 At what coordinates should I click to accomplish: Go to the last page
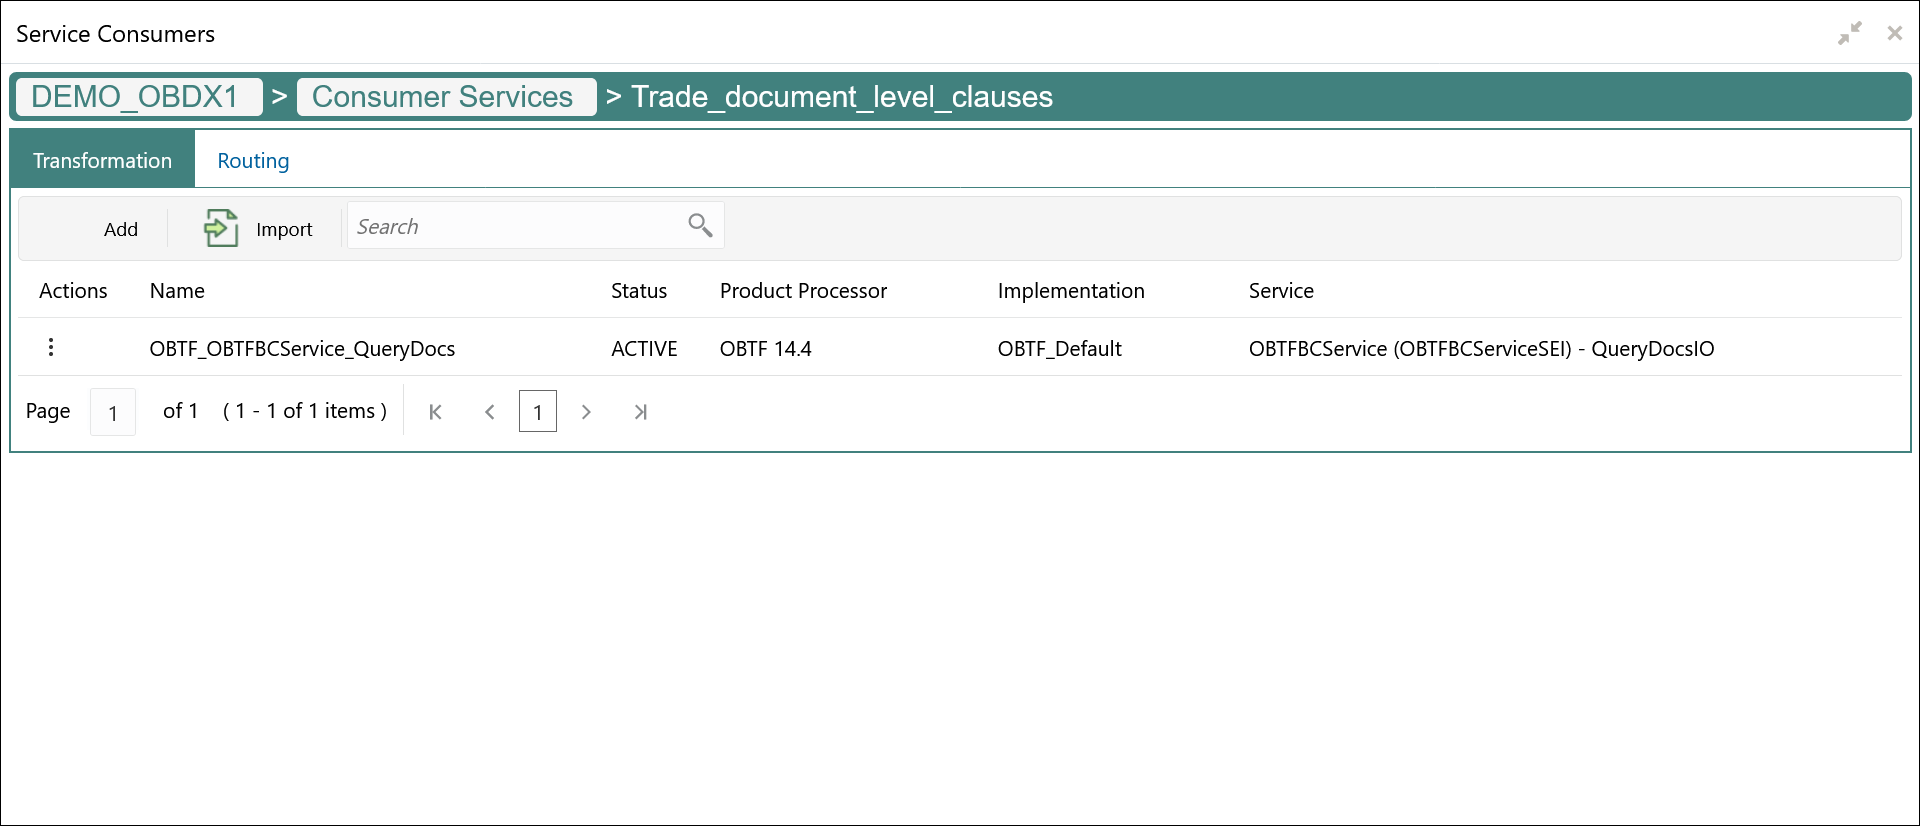coord(641,412)
